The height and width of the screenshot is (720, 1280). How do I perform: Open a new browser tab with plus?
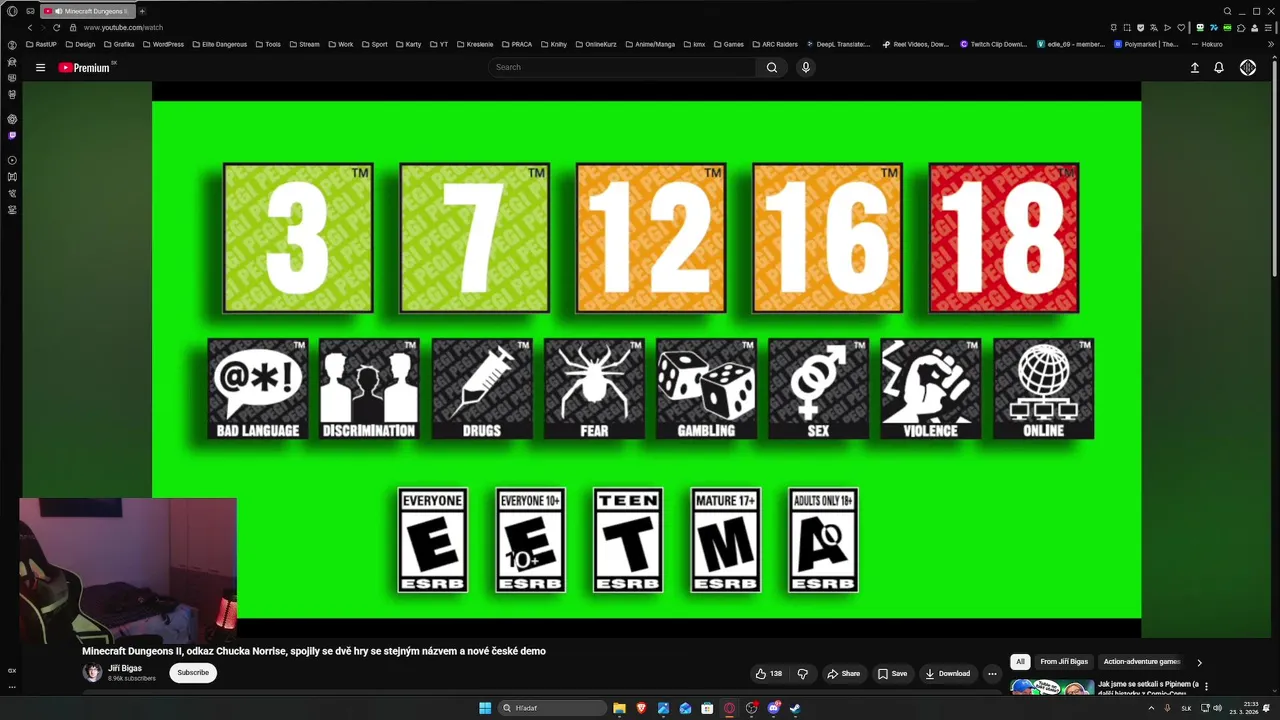click(142, 11)
